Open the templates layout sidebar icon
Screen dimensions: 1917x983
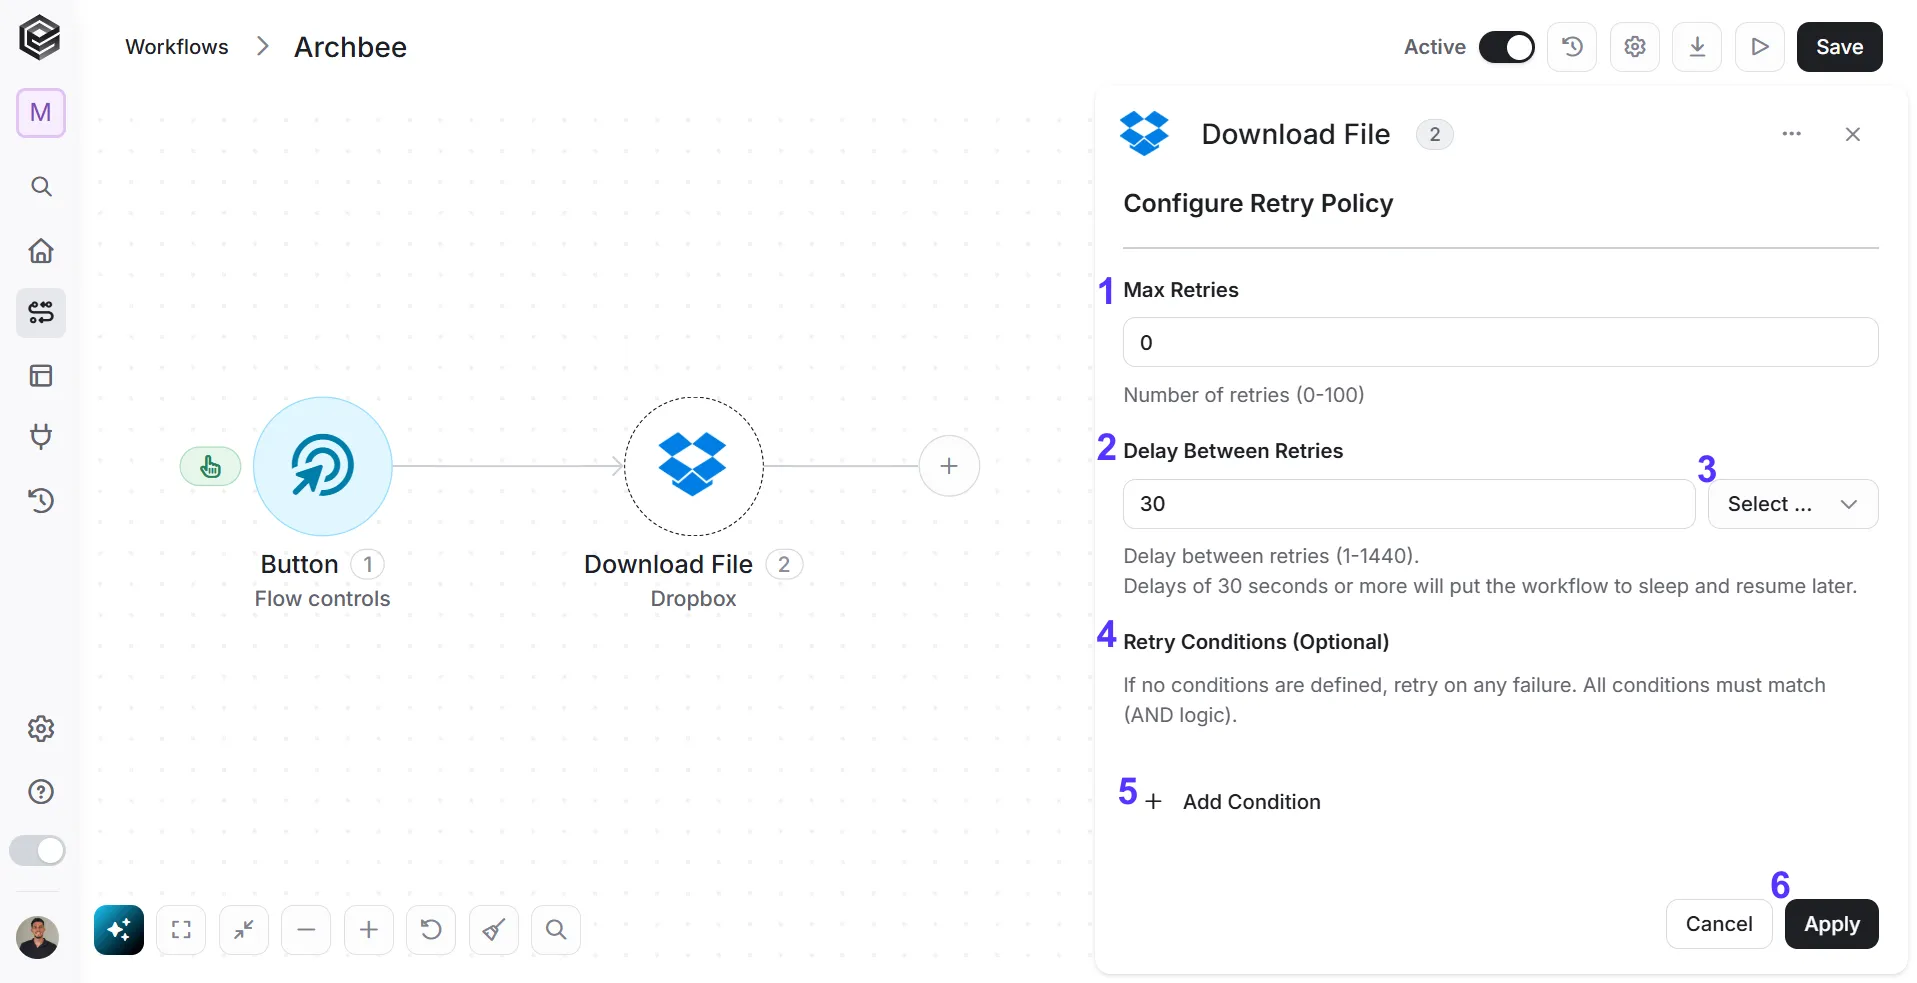coord(41,376)
